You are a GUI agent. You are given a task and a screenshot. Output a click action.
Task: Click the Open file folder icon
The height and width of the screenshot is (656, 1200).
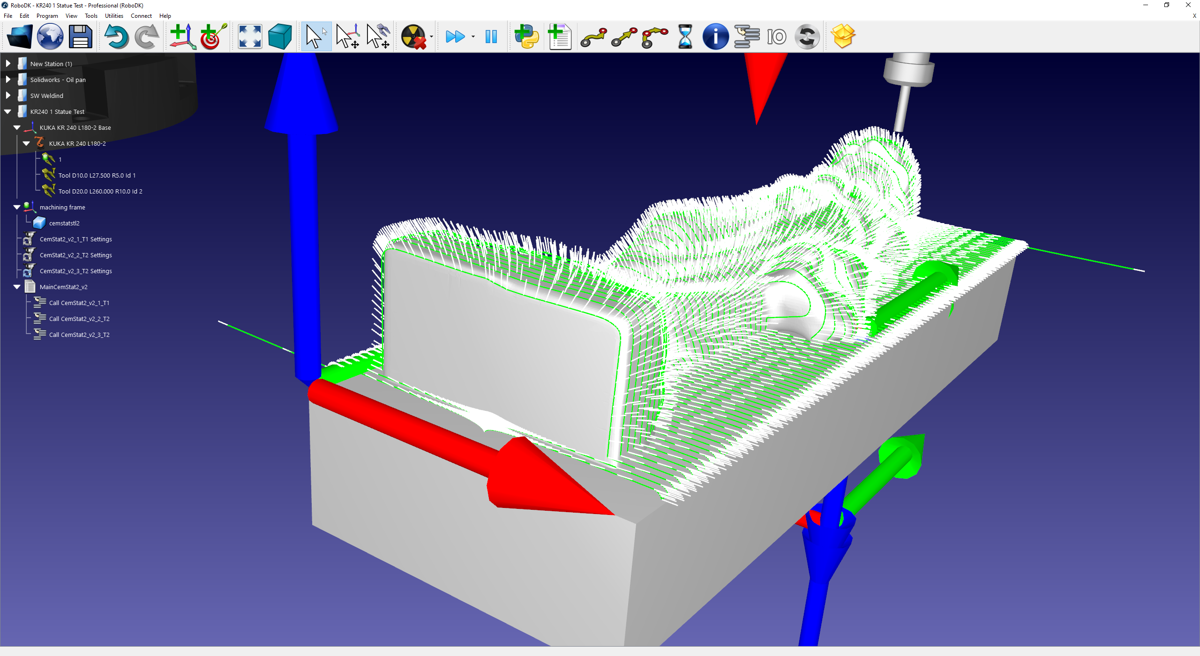[x=19, y=37]
